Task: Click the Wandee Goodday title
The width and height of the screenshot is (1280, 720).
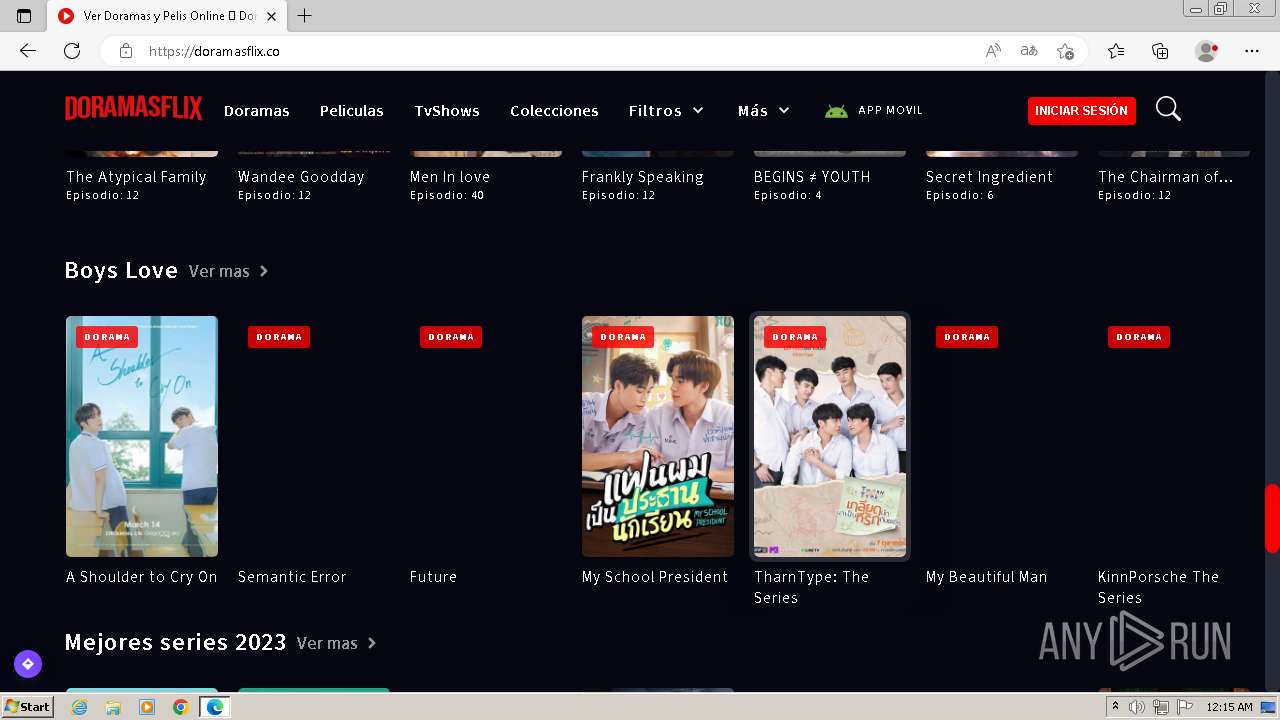Action: [301, 177]
